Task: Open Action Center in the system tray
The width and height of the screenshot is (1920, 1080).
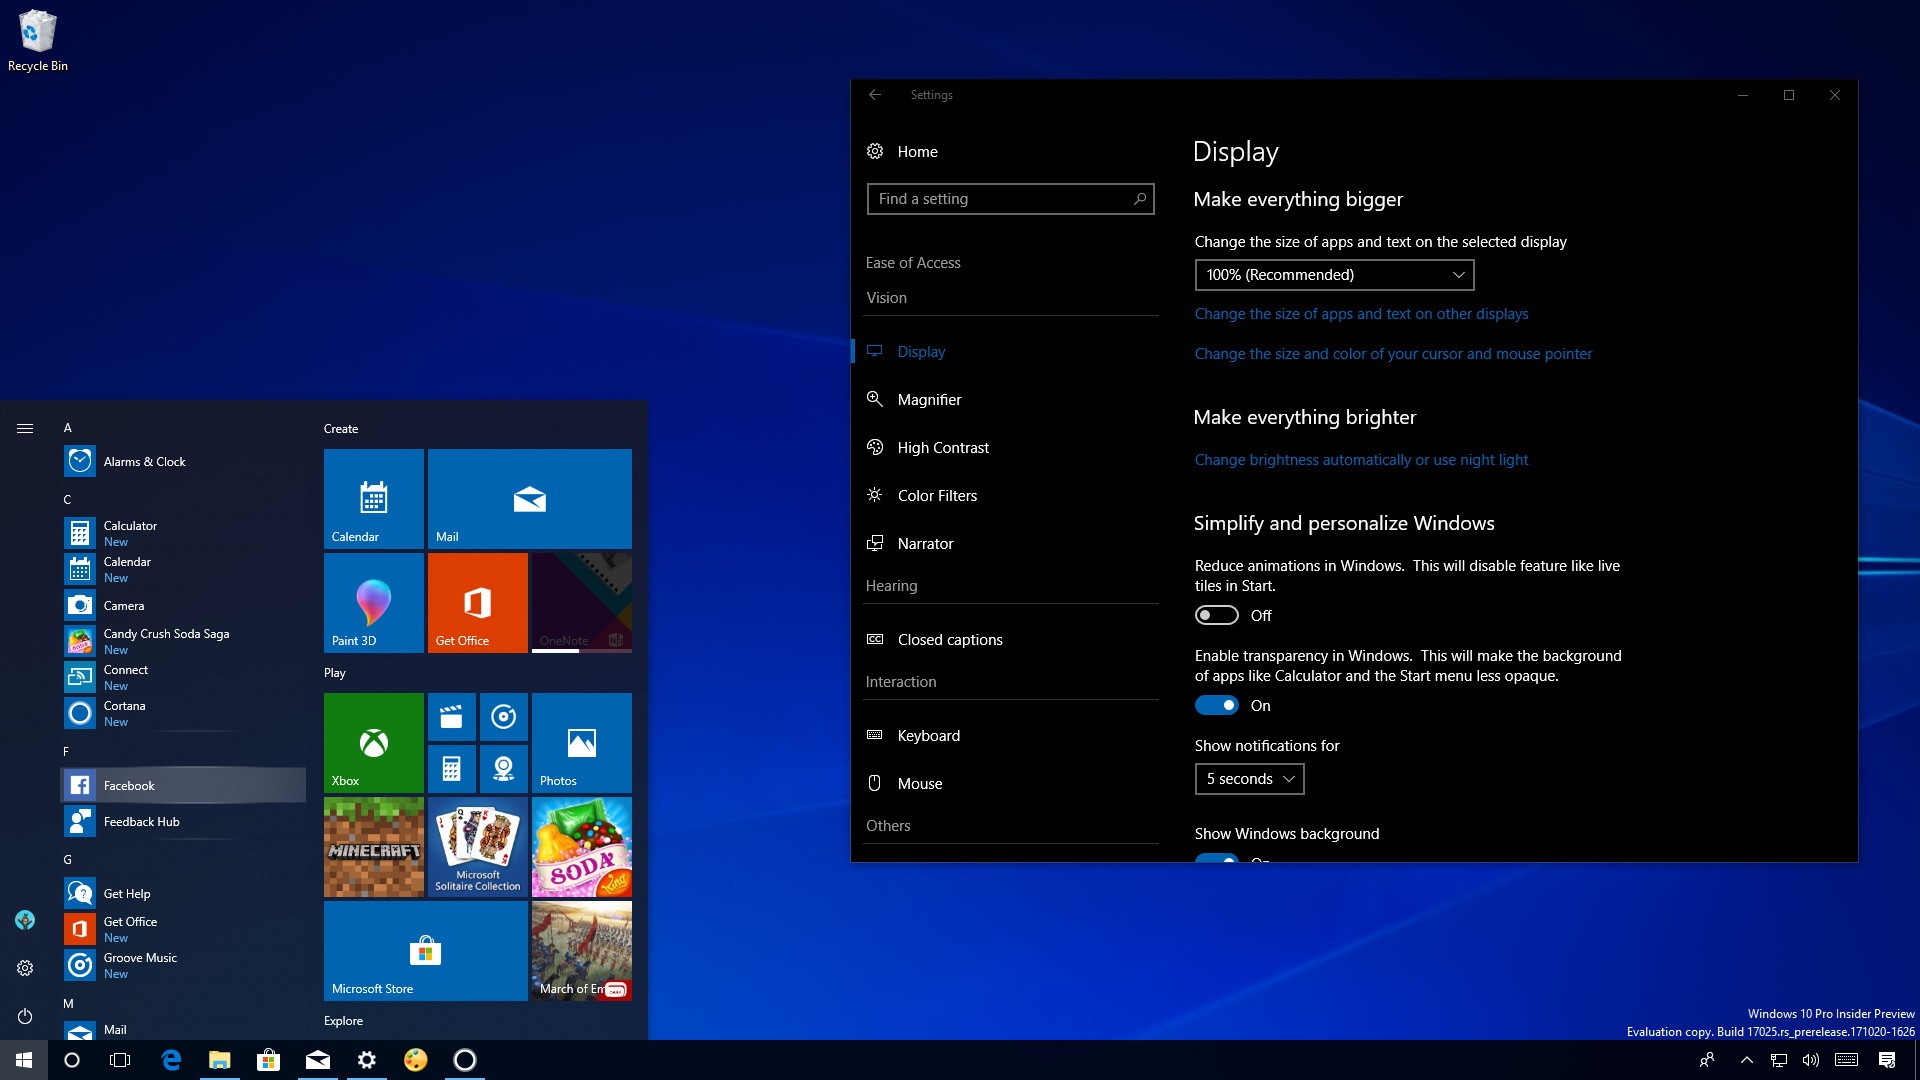Action: (x=1887, y=1060)
